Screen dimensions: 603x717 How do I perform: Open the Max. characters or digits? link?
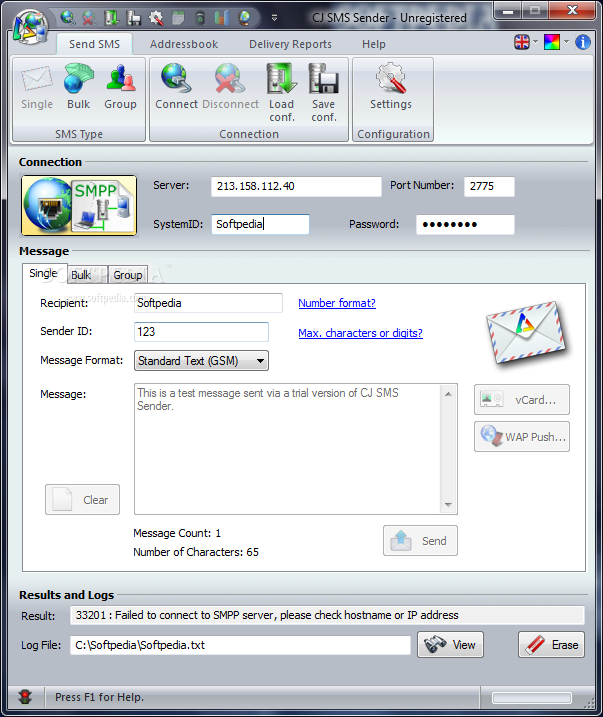(360, 333)
